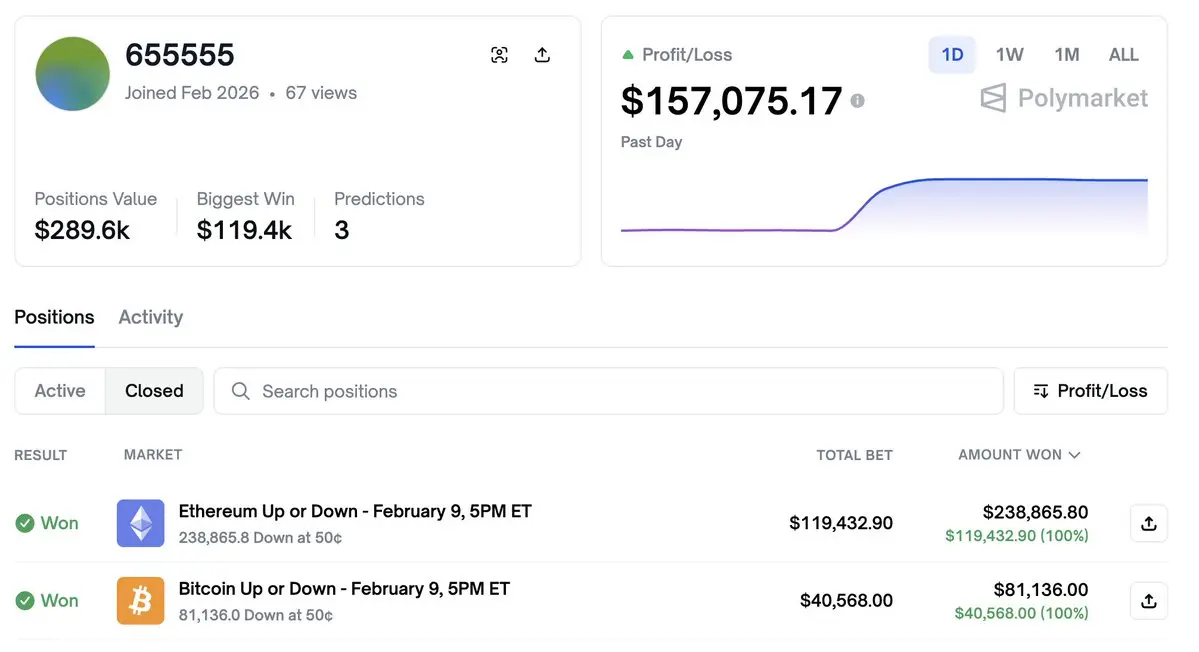The height and width of the screenshot is (652, 1199).
Task: Select the 1D time range
Action: pos(952,55)
